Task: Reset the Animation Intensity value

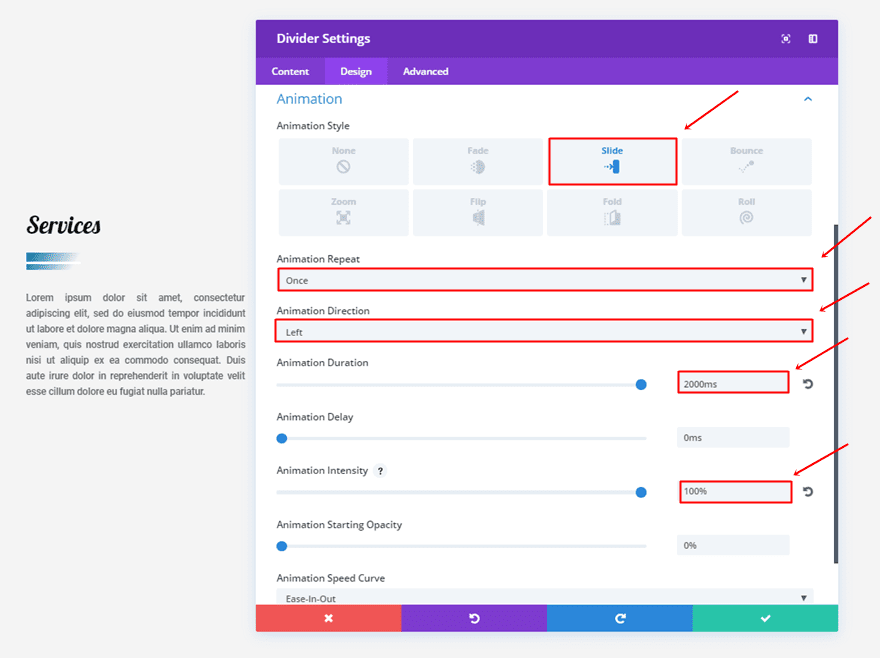Action: 807,492
